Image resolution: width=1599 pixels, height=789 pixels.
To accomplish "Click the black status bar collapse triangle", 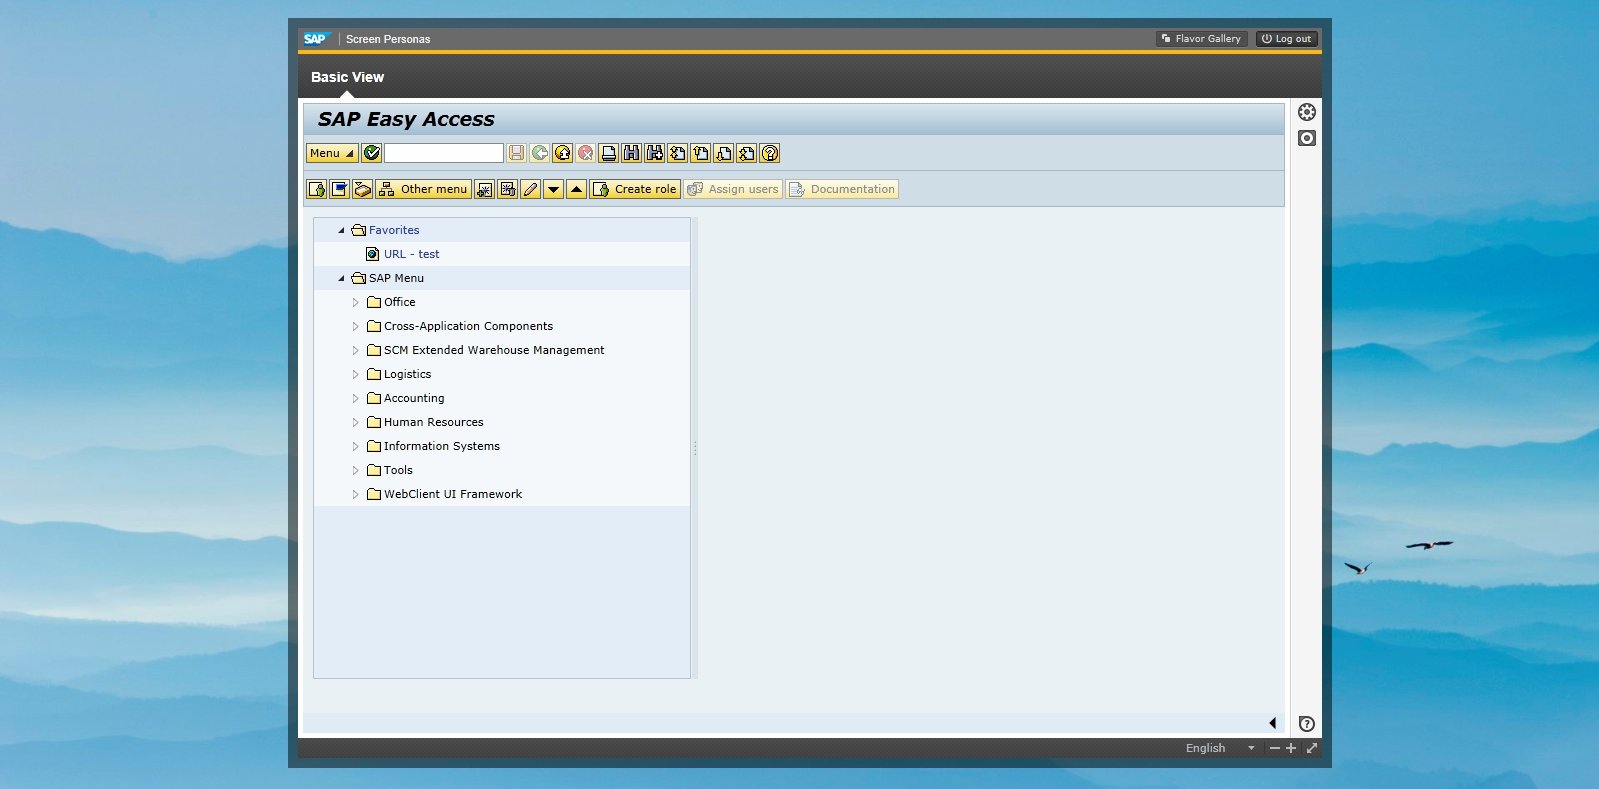I will tap(1273, 723).
